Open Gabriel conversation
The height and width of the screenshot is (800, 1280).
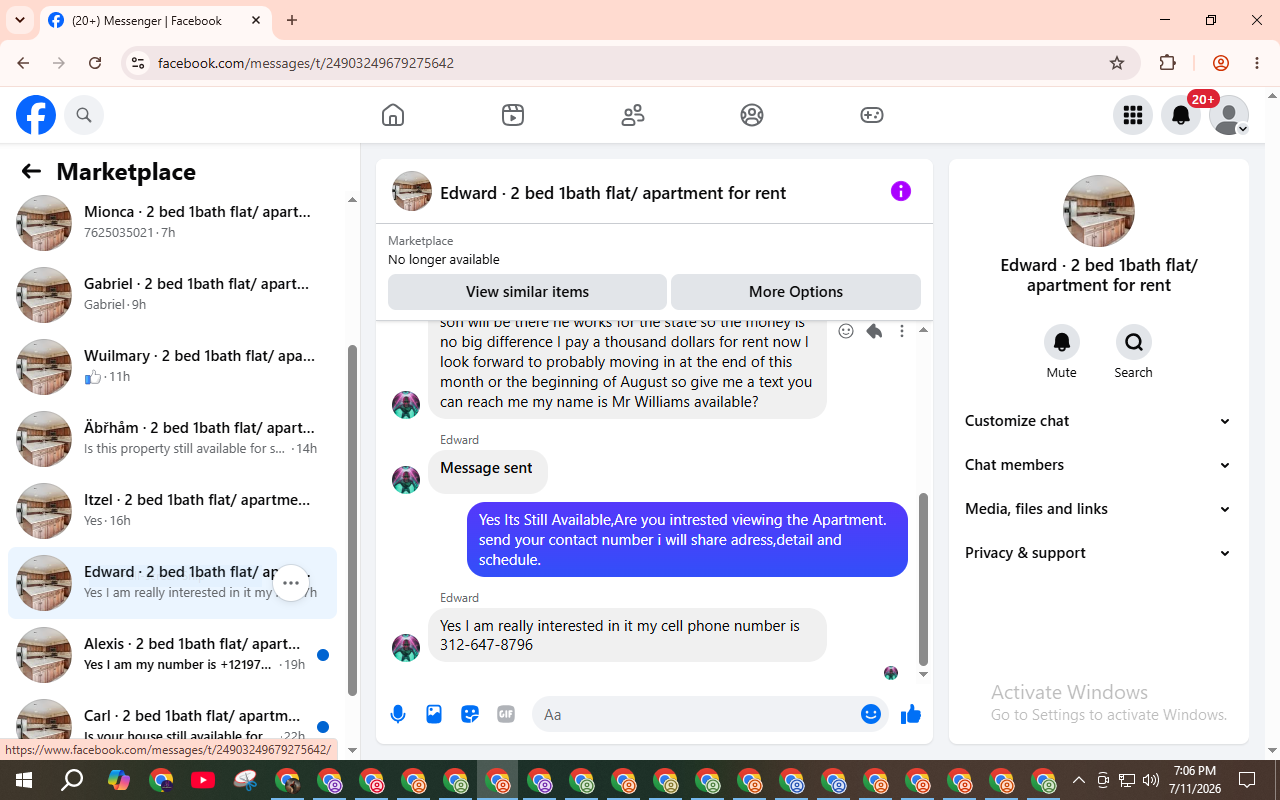point(172,295)
